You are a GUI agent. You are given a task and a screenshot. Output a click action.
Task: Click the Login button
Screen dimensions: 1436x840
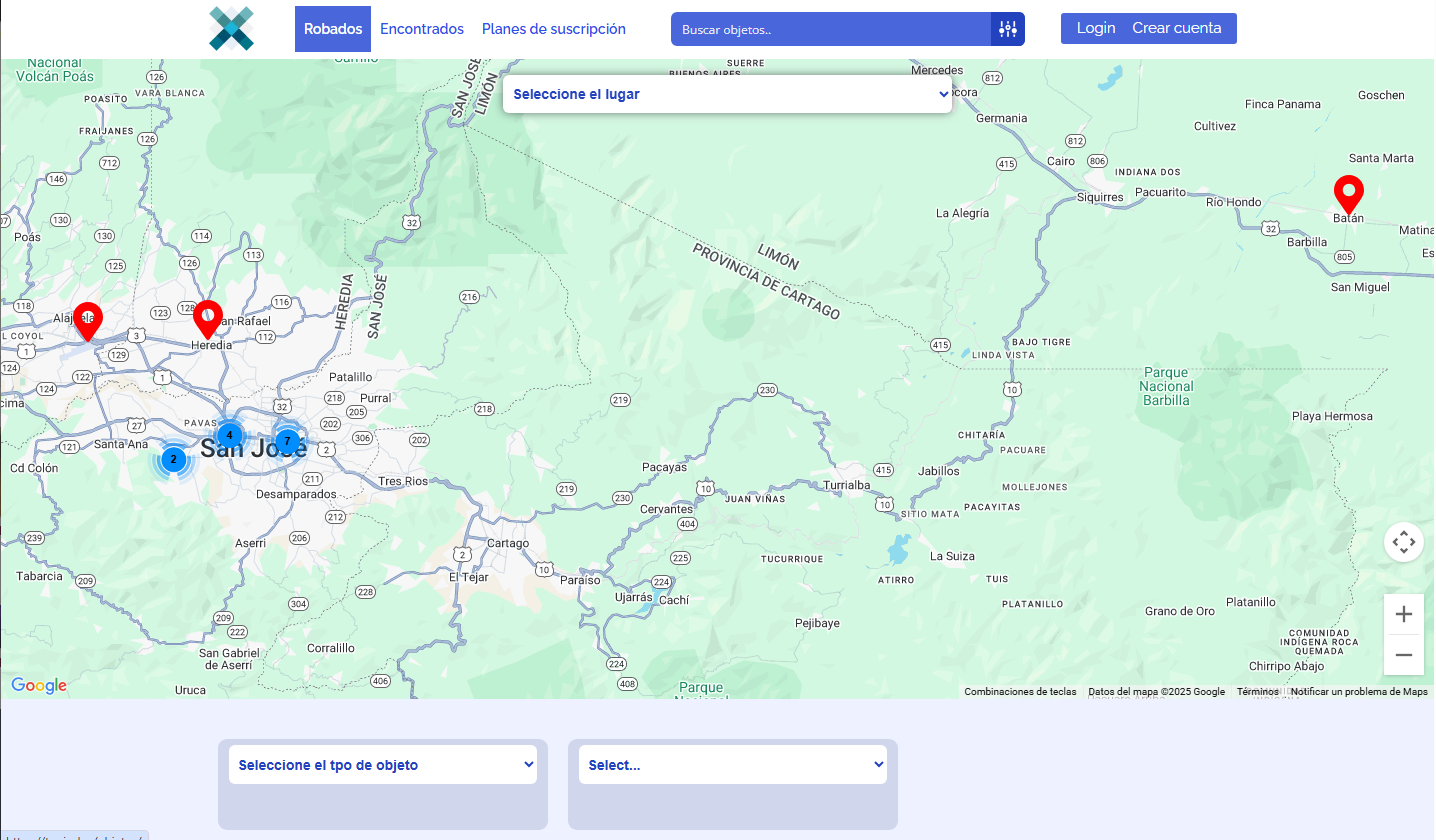1095,28
